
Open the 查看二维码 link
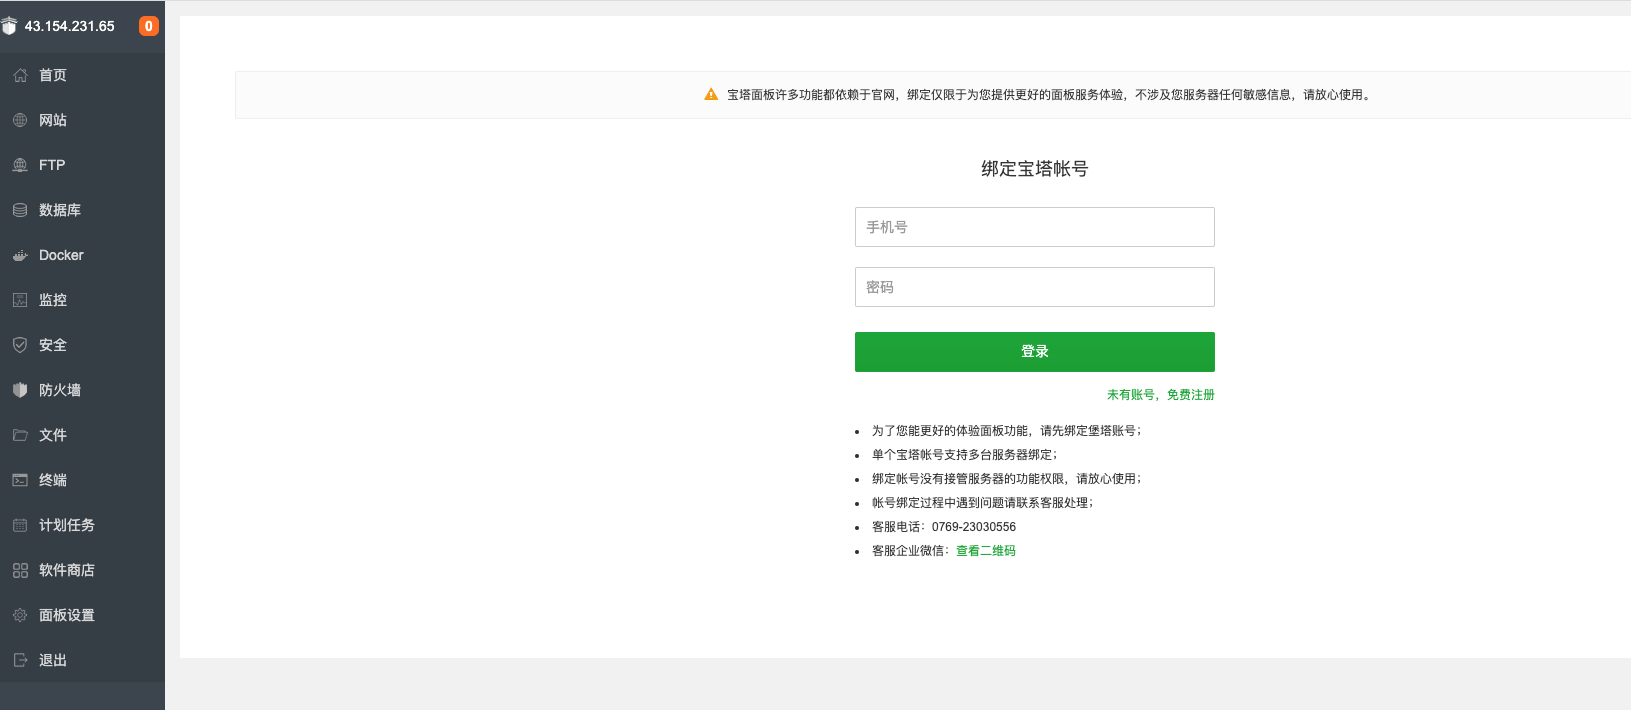[x=986, y=551]
